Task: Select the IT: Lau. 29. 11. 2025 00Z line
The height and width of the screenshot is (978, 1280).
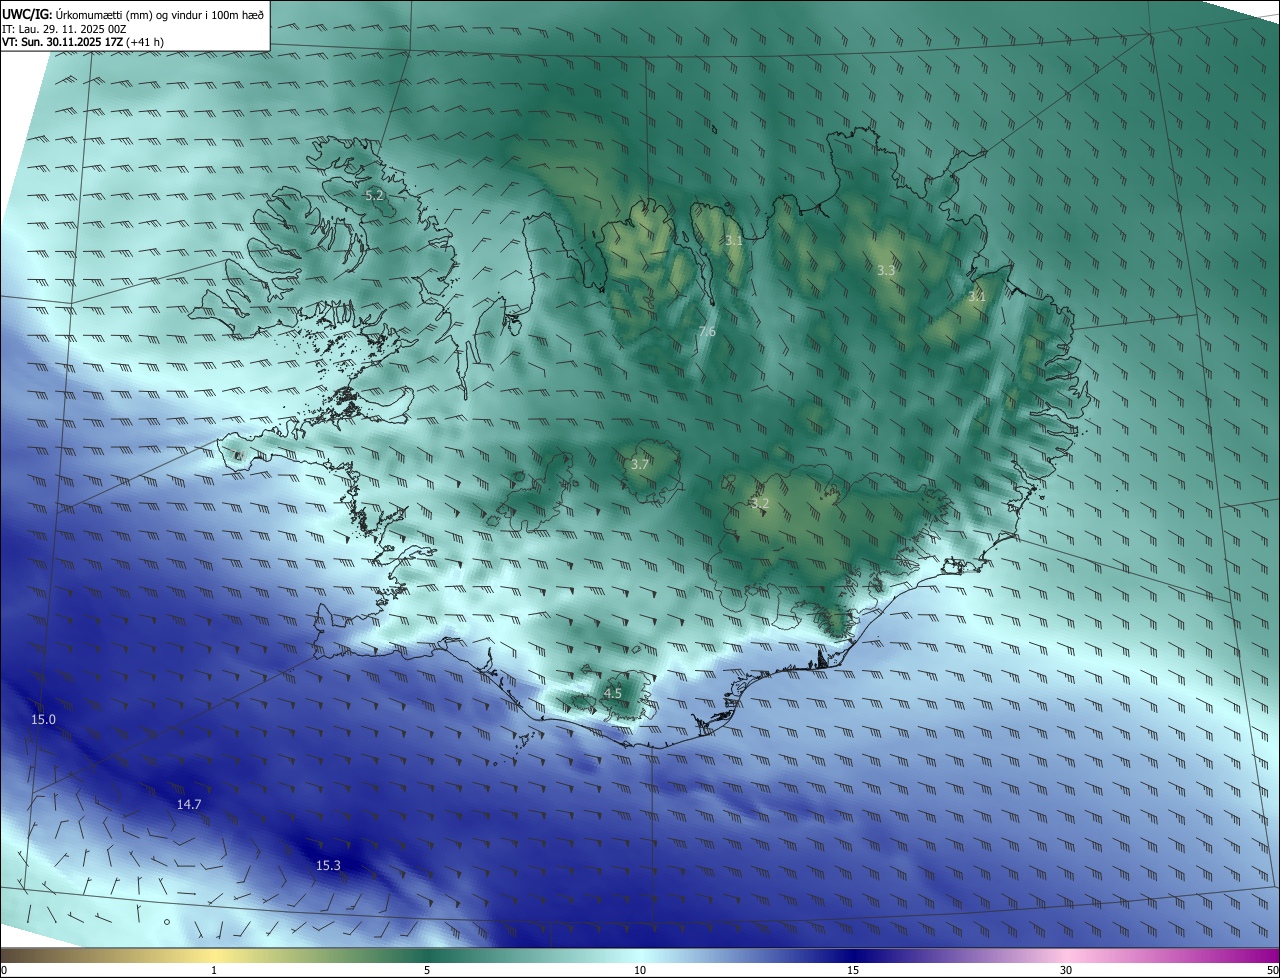Action: [64, 29]
